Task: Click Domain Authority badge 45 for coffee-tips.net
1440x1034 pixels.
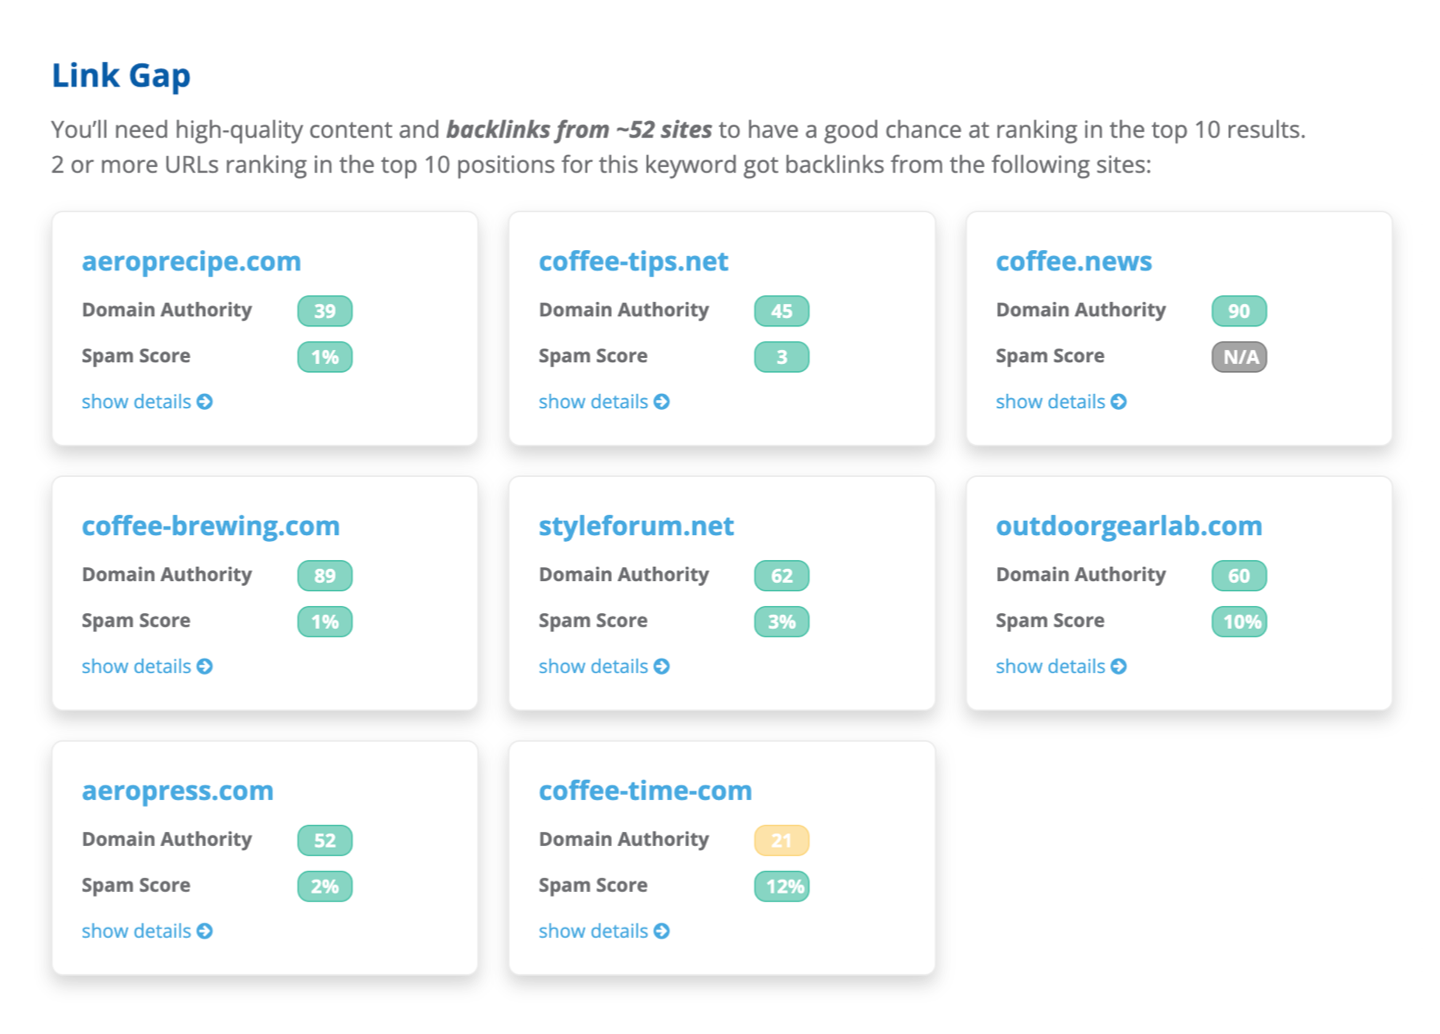Action: [782, 311]
